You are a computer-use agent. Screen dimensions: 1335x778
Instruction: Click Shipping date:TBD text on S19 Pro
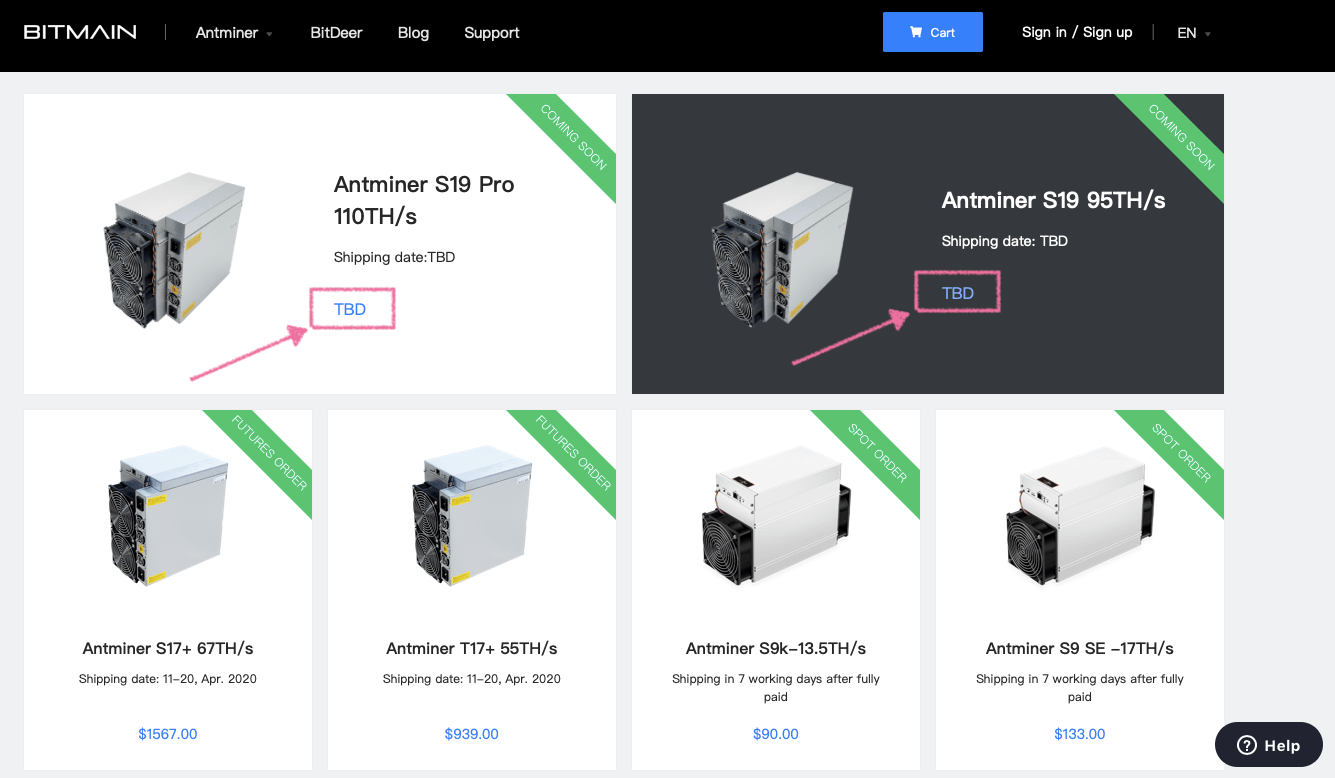pyautogui.click(x=395, y=257)
